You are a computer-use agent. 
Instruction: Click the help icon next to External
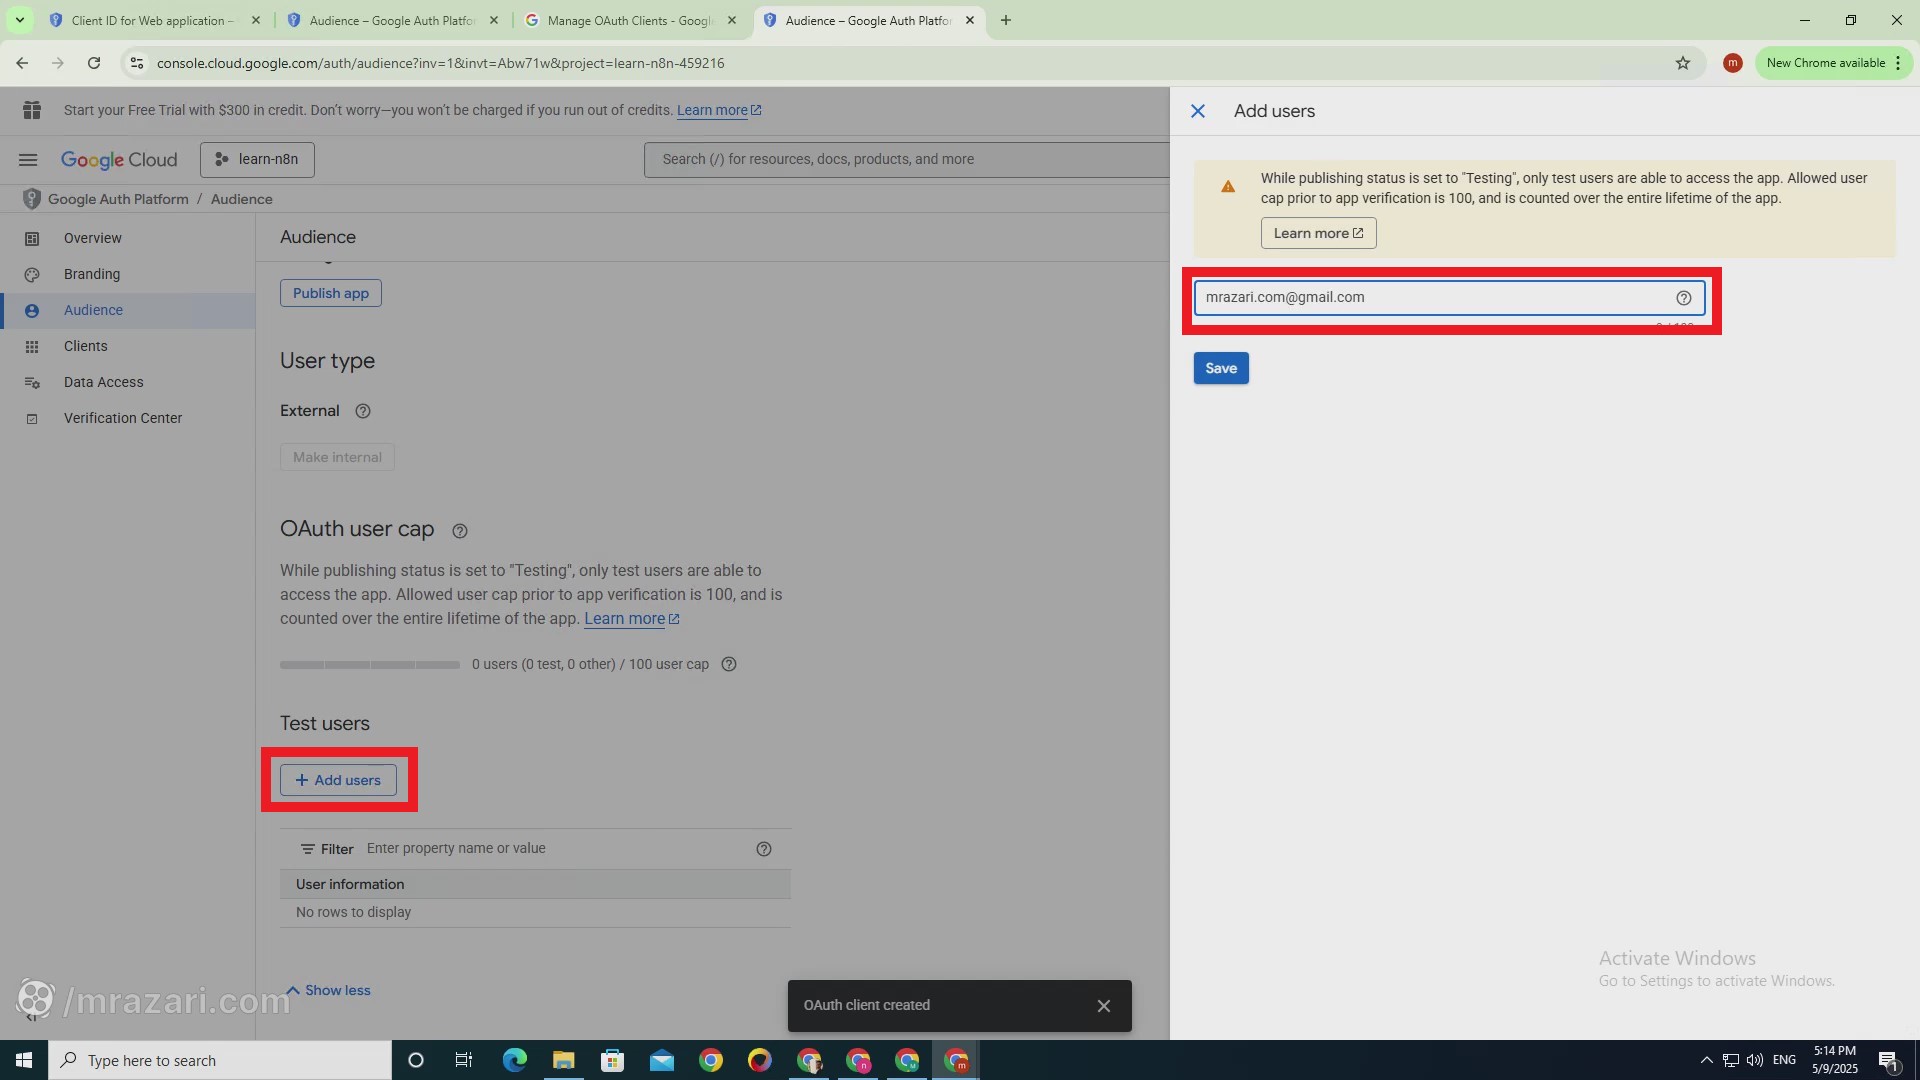(362, 410)
